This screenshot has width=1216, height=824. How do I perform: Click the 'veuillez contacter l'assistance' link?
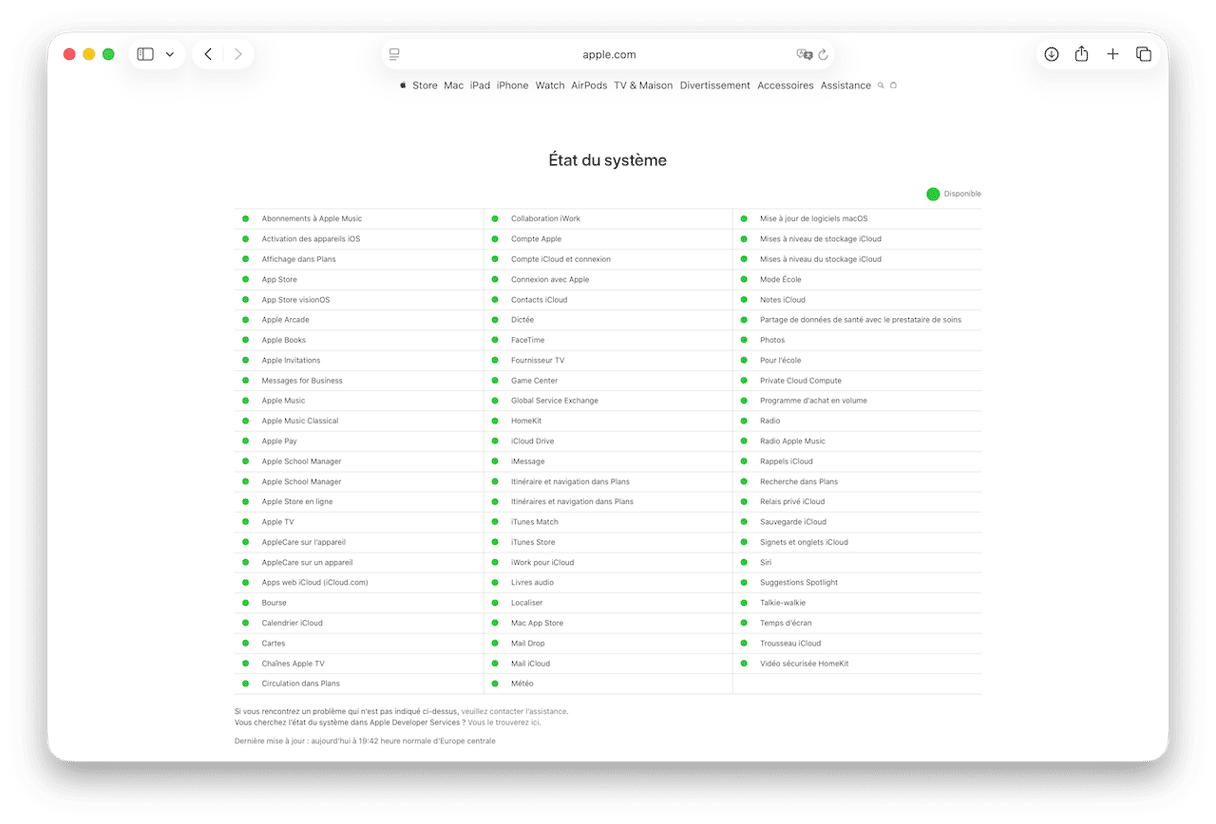[x=514, y=711]
